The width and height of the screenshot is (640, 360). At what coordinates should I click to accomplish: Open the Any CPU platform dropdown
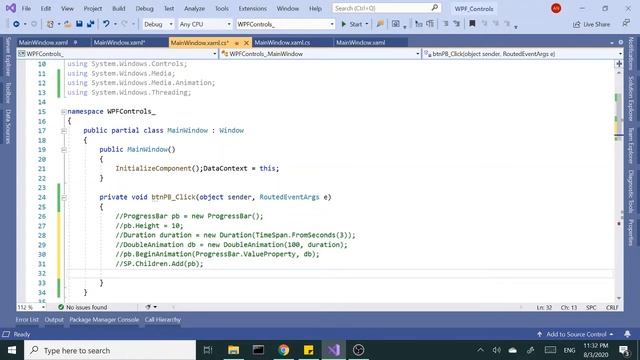205,24
